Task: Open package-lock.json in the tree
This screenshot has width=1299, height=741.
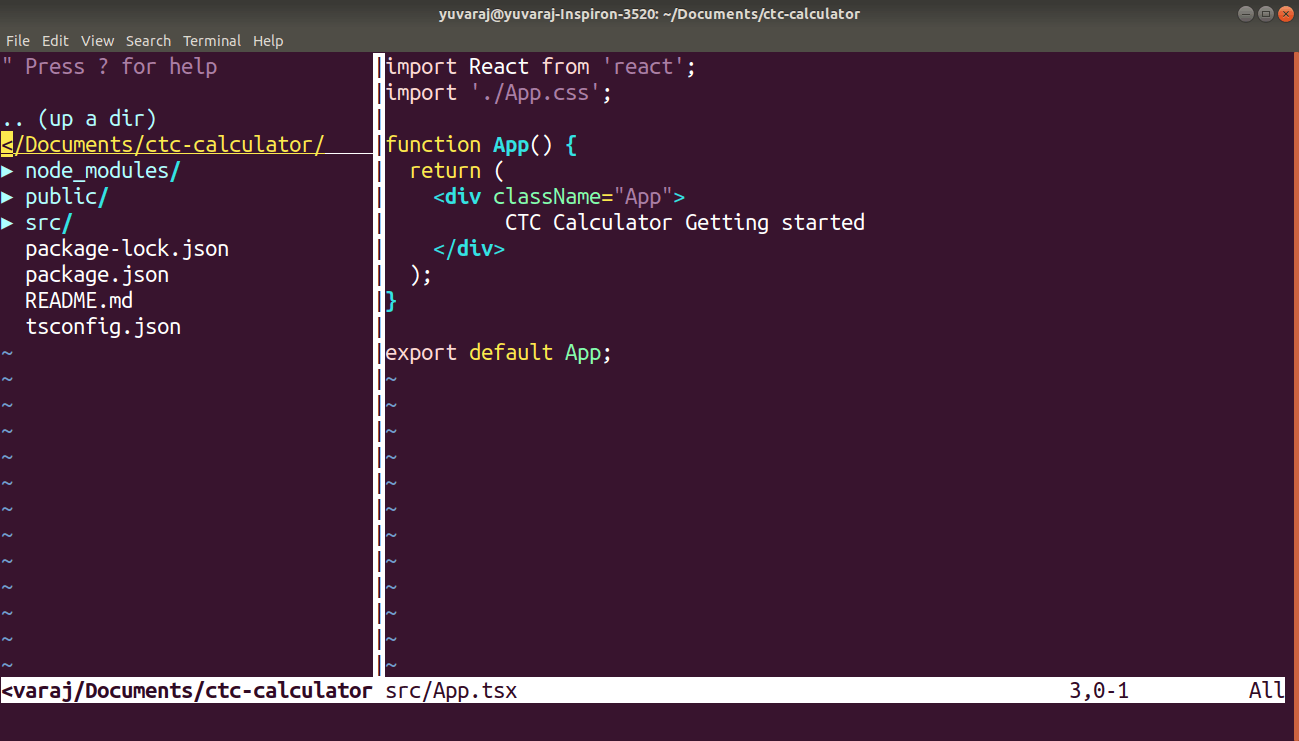Action: click(x=127, y=249)
